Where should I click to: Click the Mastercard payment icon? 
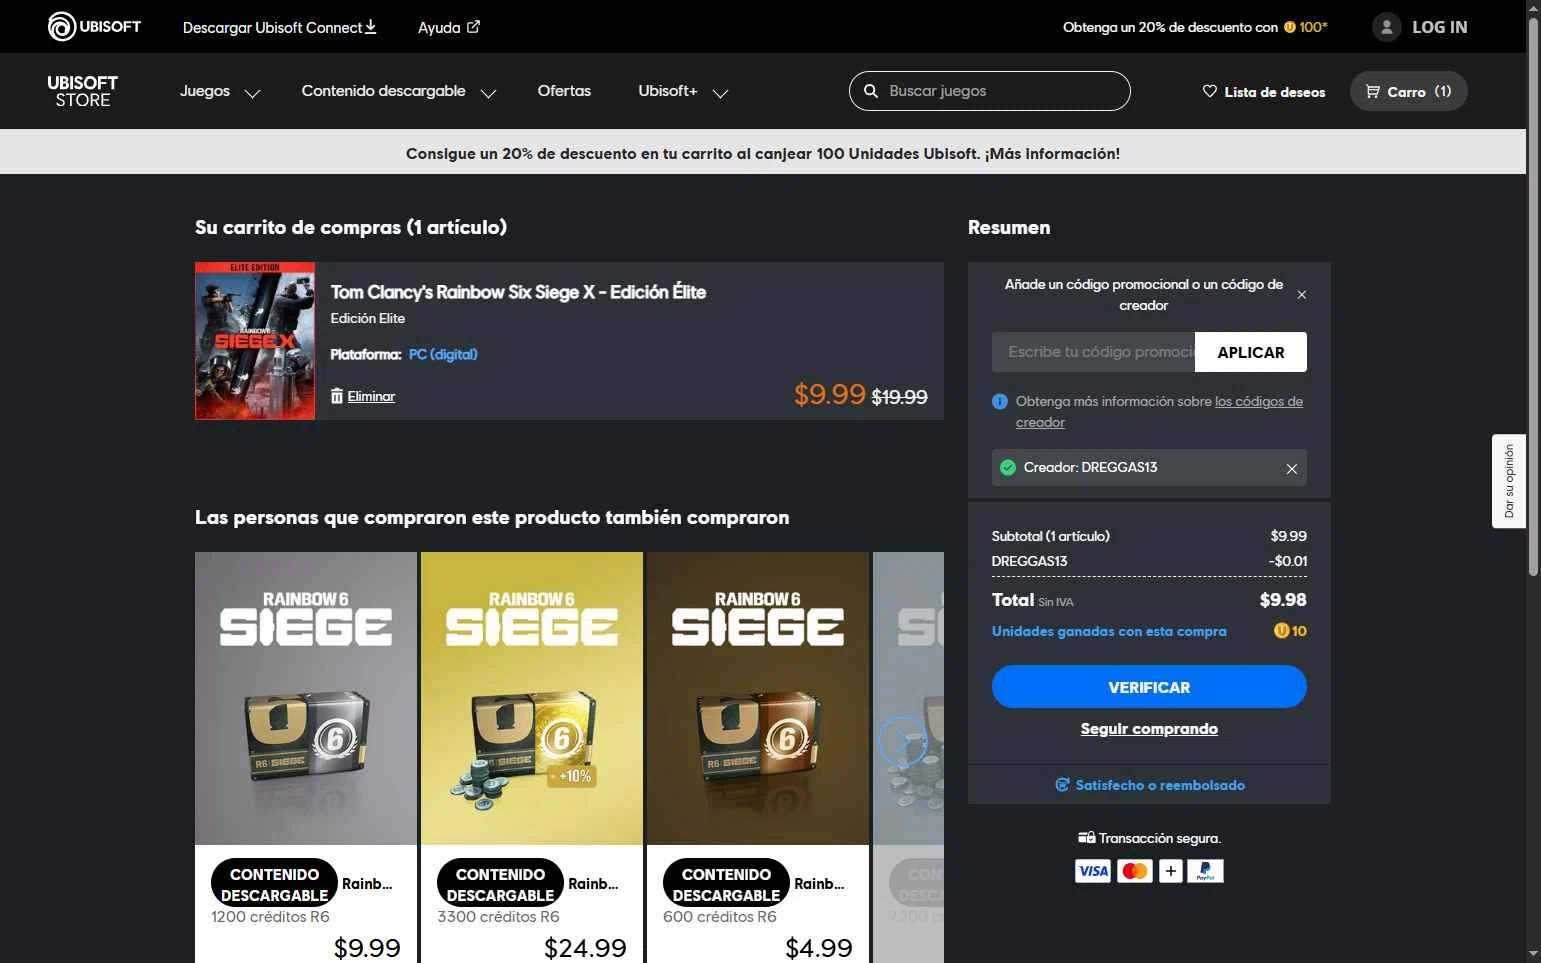pos(1135,871)
